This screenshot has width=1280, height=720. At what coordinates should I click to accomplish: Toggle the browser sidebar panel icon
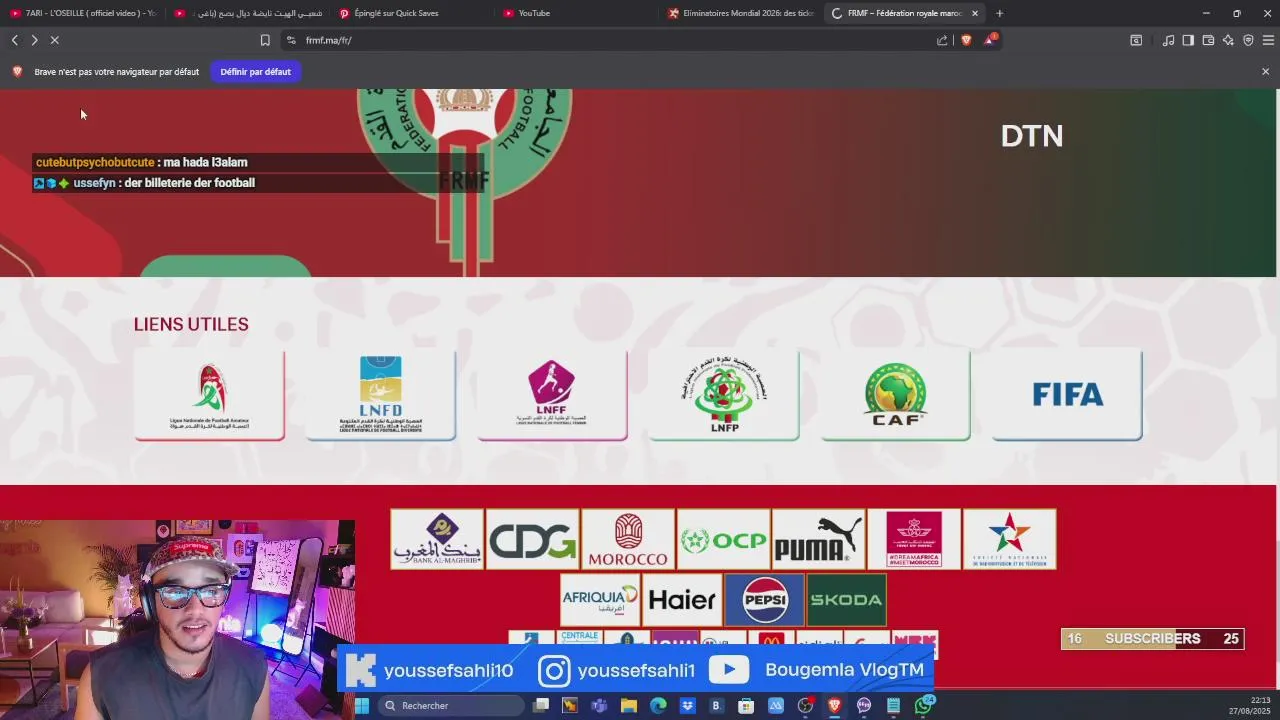pos(1188,40)
